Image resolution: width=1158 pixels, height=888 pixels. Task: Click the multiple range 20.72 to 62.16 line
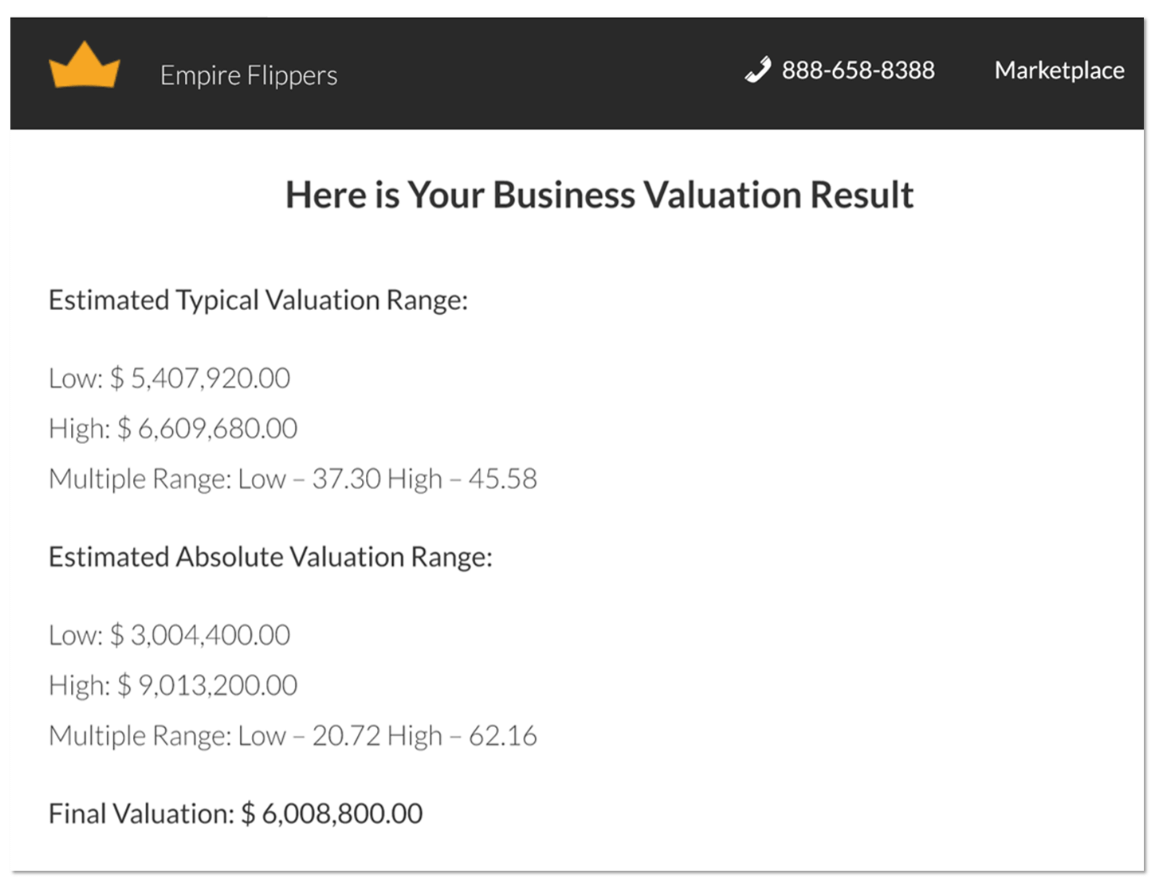293,735
